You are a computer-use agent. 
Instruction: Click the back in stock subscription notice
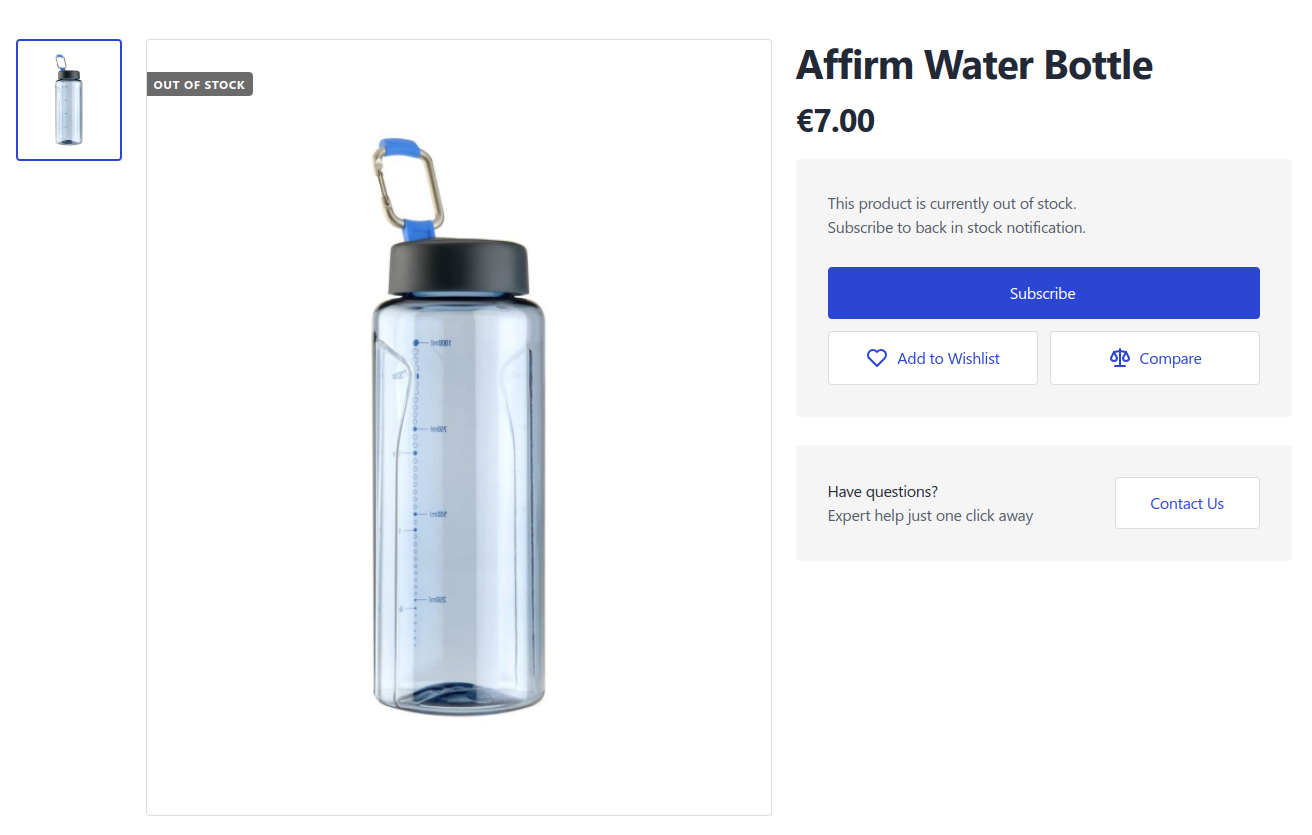coord(956,227)
